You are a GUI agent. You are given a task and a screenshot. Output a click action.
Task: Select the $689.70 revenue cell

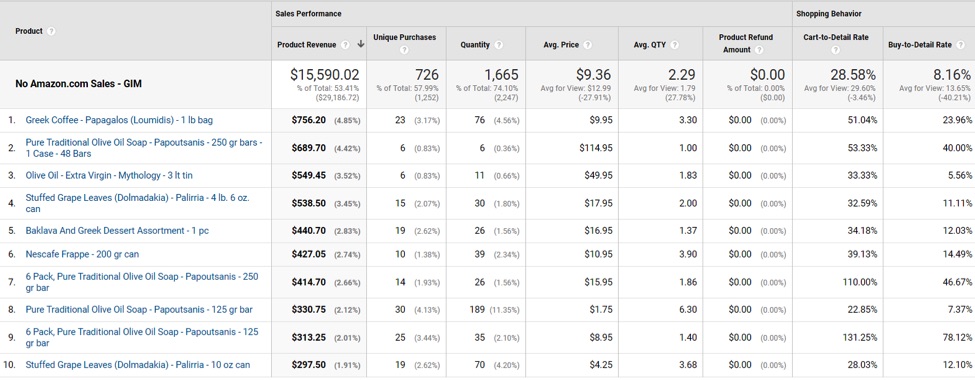308,148
